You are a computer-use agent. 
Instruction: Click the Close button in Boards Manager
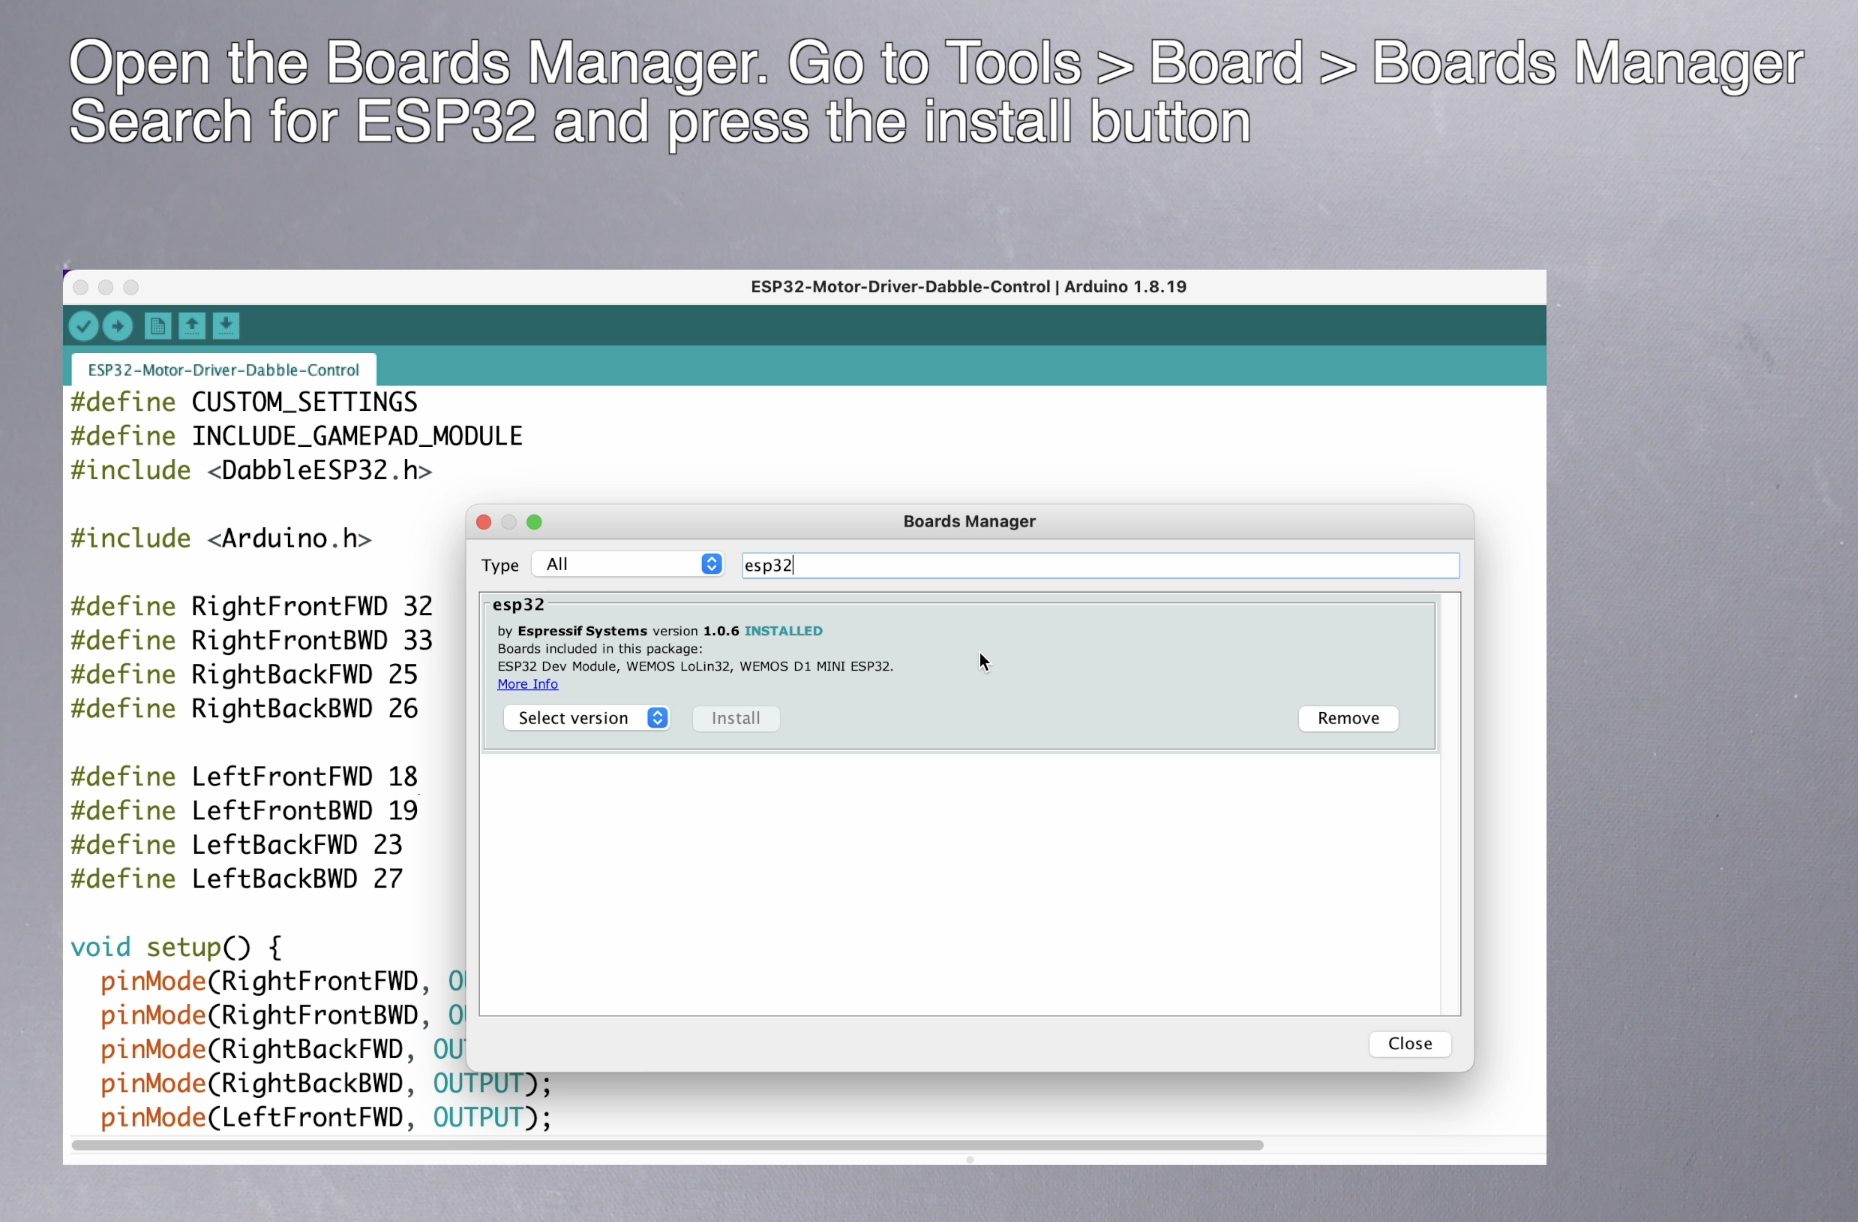click(1410, 1043)
